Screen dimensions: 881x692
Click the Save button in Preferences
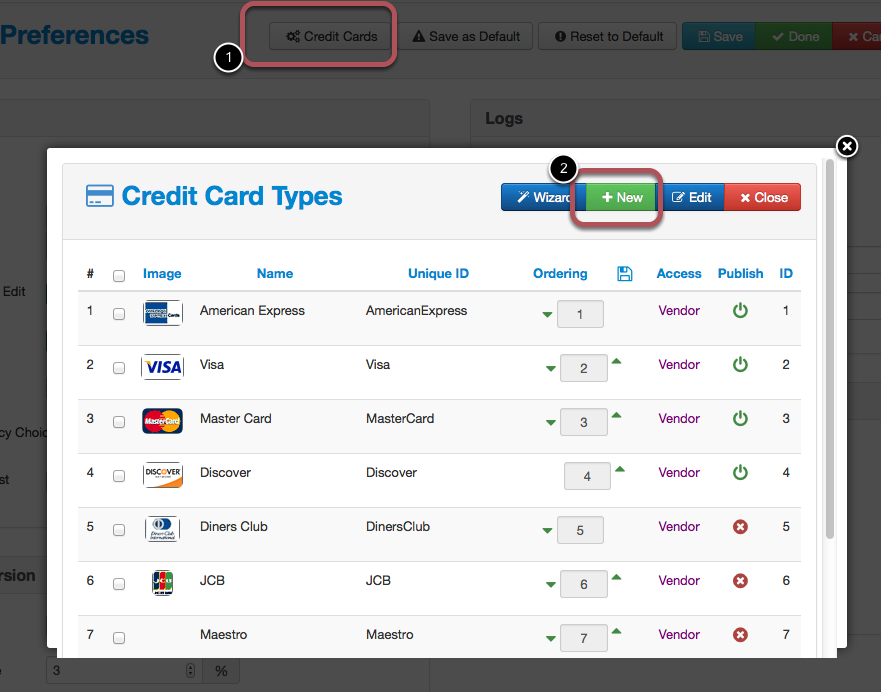(719, 37)
